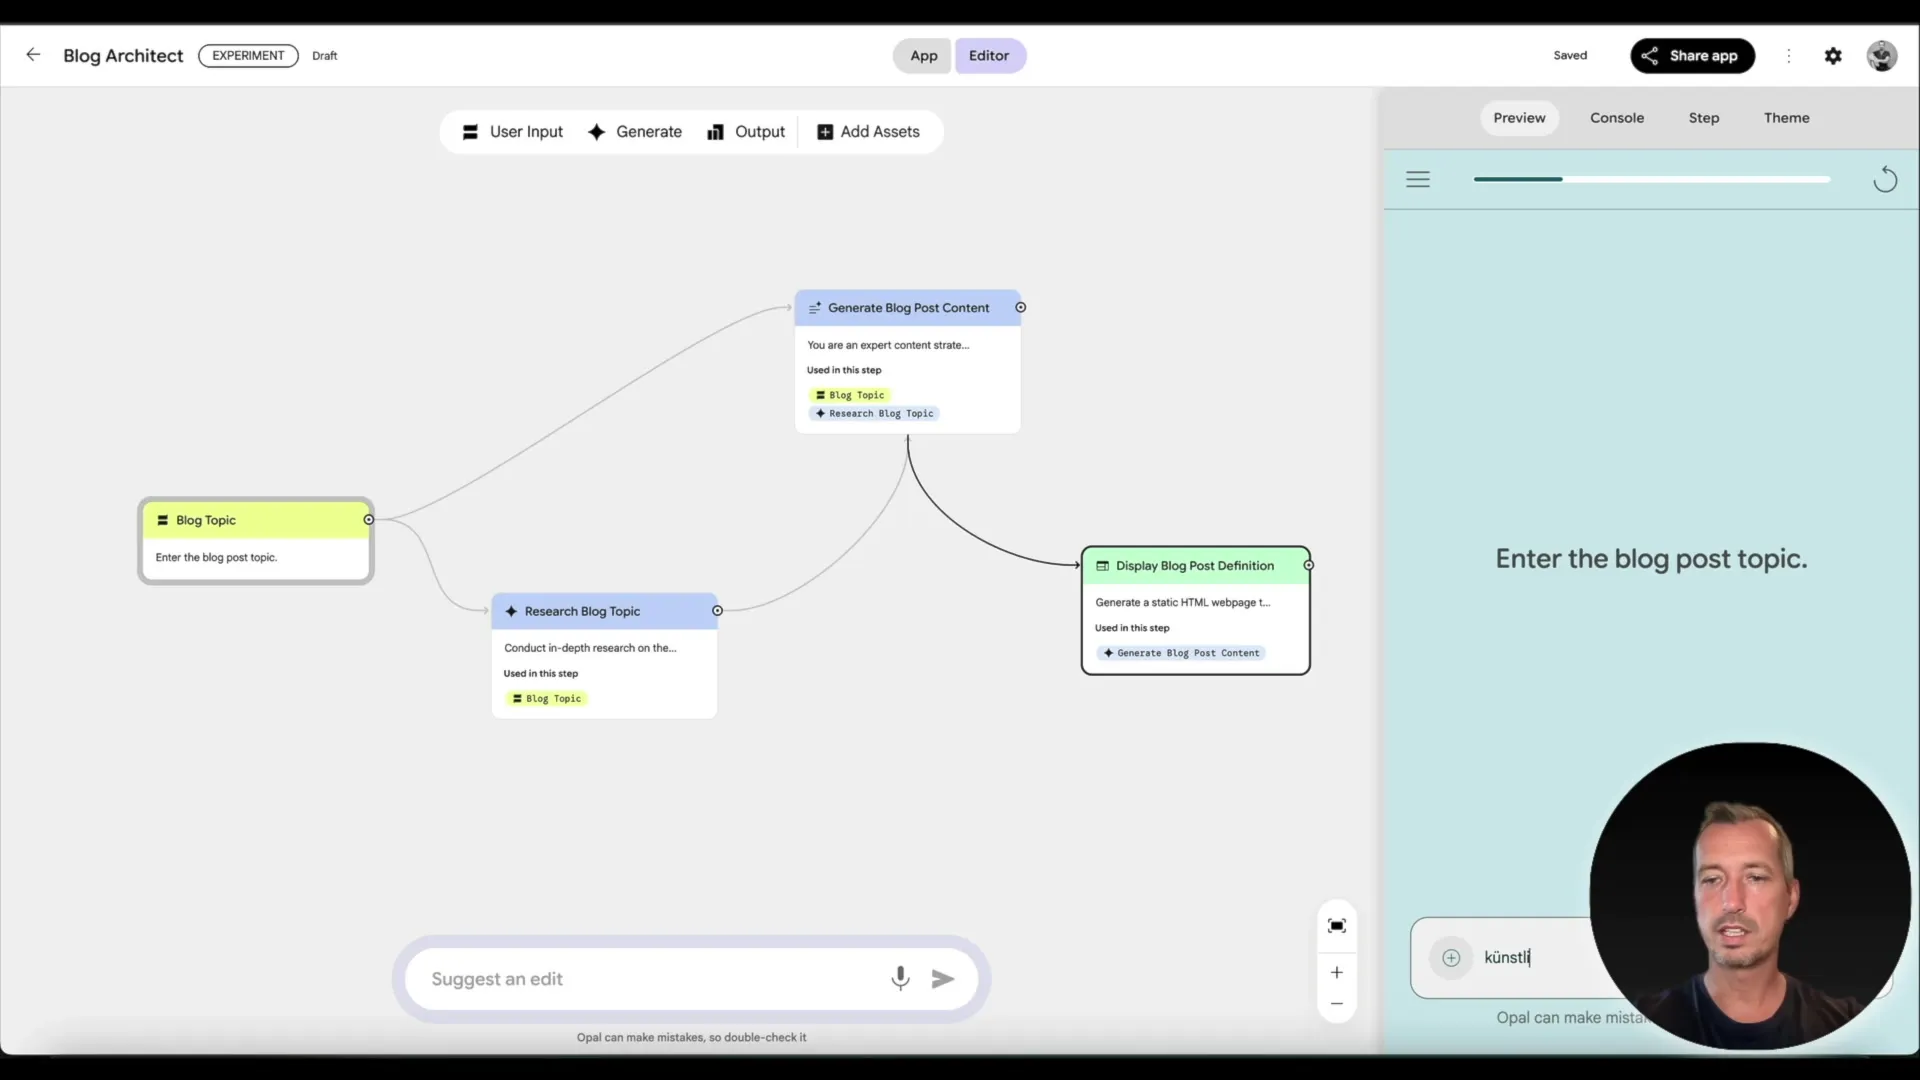
Task: Click the progress slider in the preview
Action: pyautogui.click(x=1650, y=179)
